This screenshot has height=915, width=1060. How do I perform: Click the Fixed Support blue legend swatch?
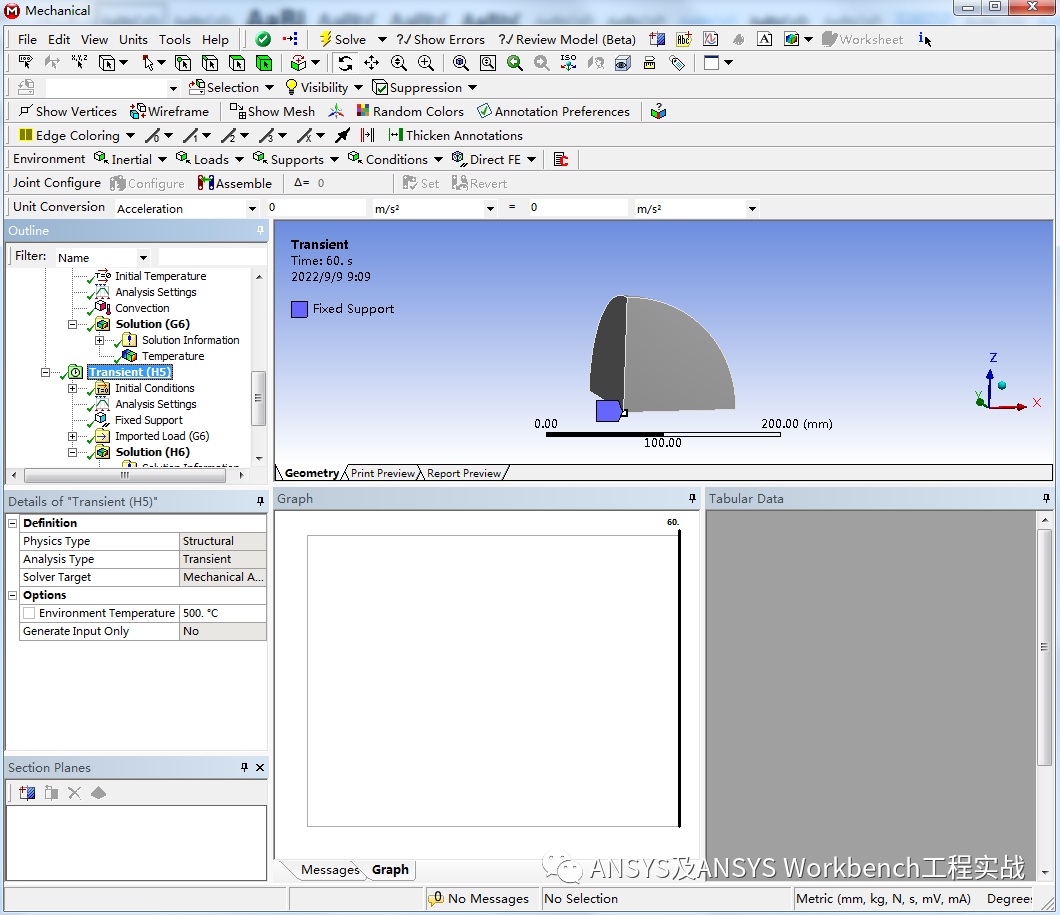tap(299, 310)
